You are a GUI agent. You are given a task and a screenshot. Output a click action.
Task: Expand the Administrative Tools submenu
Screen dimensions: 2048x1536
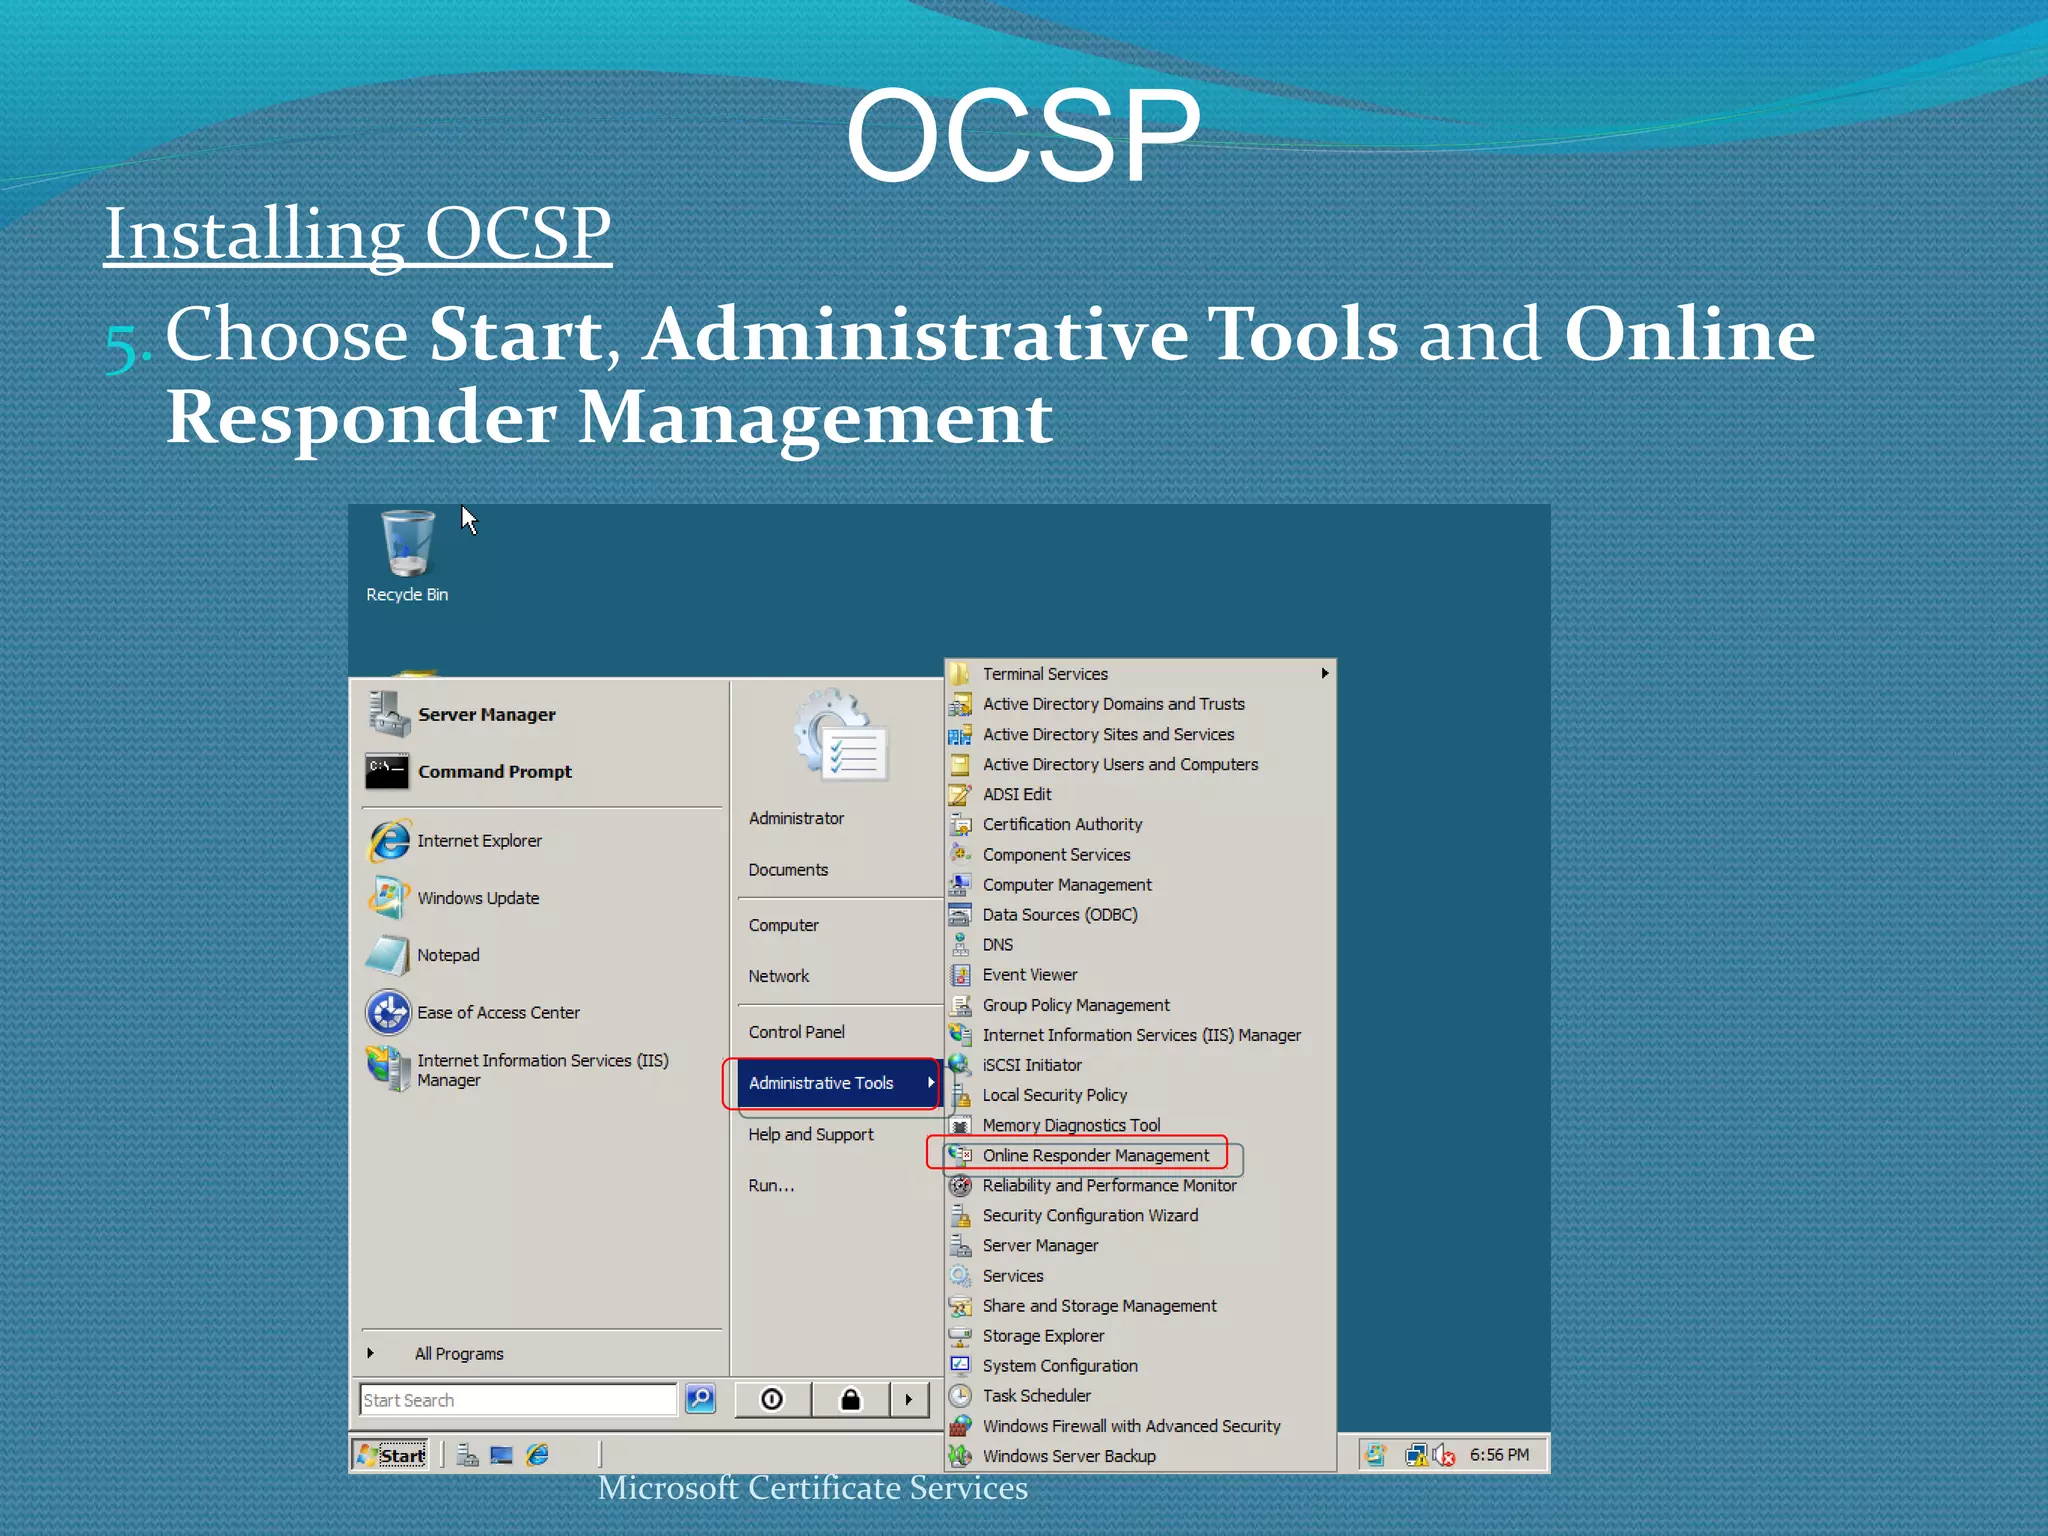pos(838,1083)
